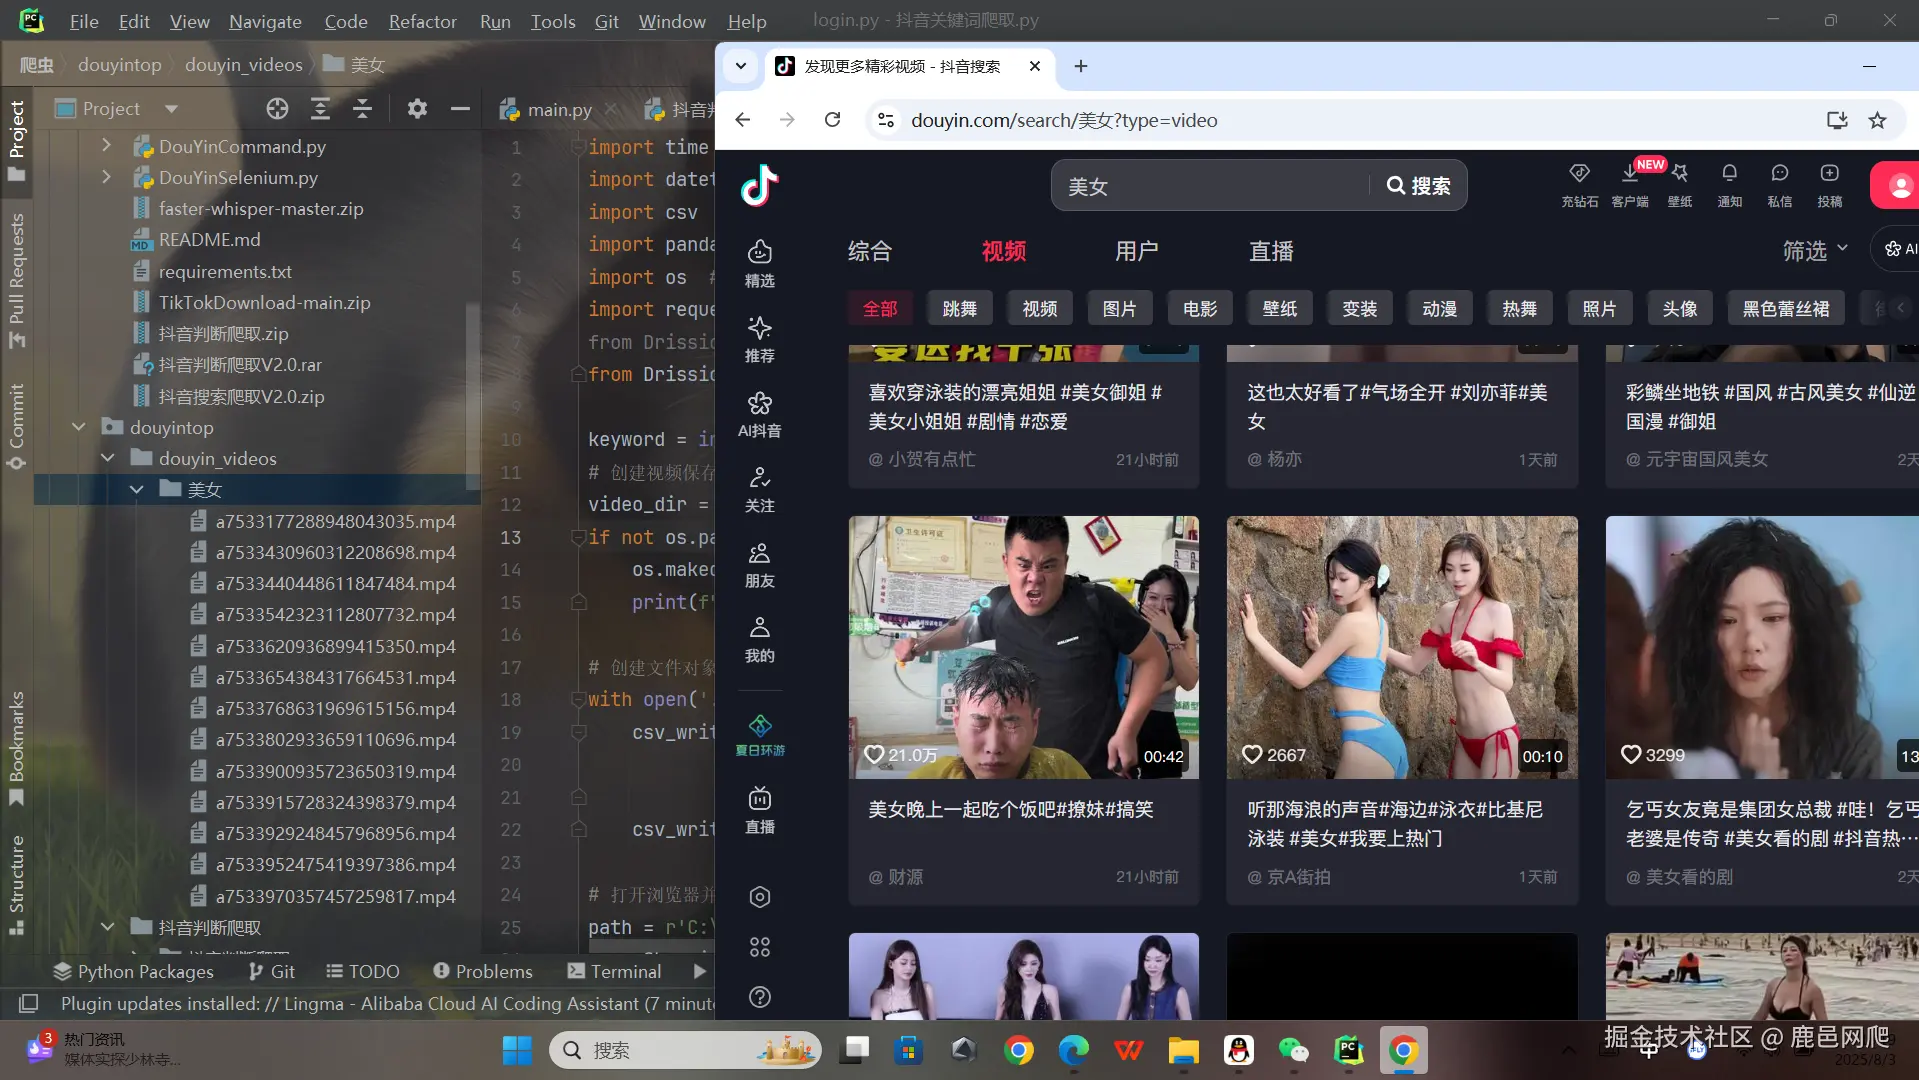Expand all items in the Project panel toolbar
Viewport: 1919px width, 1080px height.
point(320,109)
